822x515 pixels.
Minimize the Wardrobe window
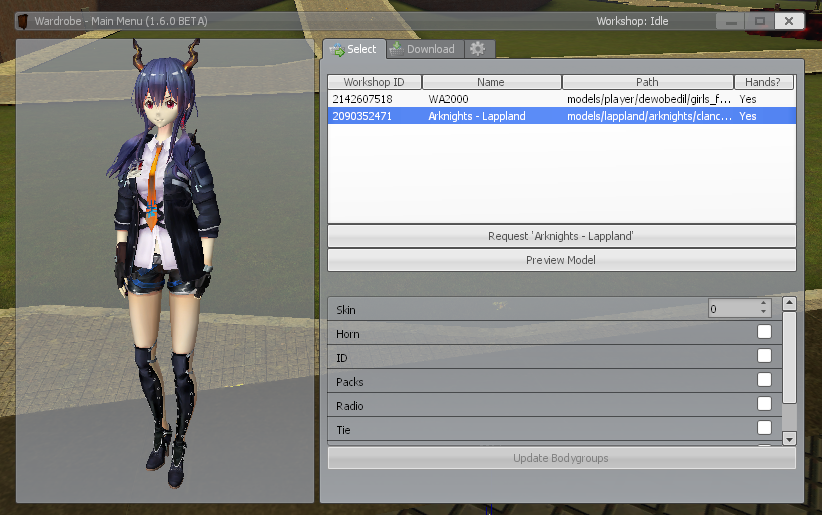coord(731,21)
